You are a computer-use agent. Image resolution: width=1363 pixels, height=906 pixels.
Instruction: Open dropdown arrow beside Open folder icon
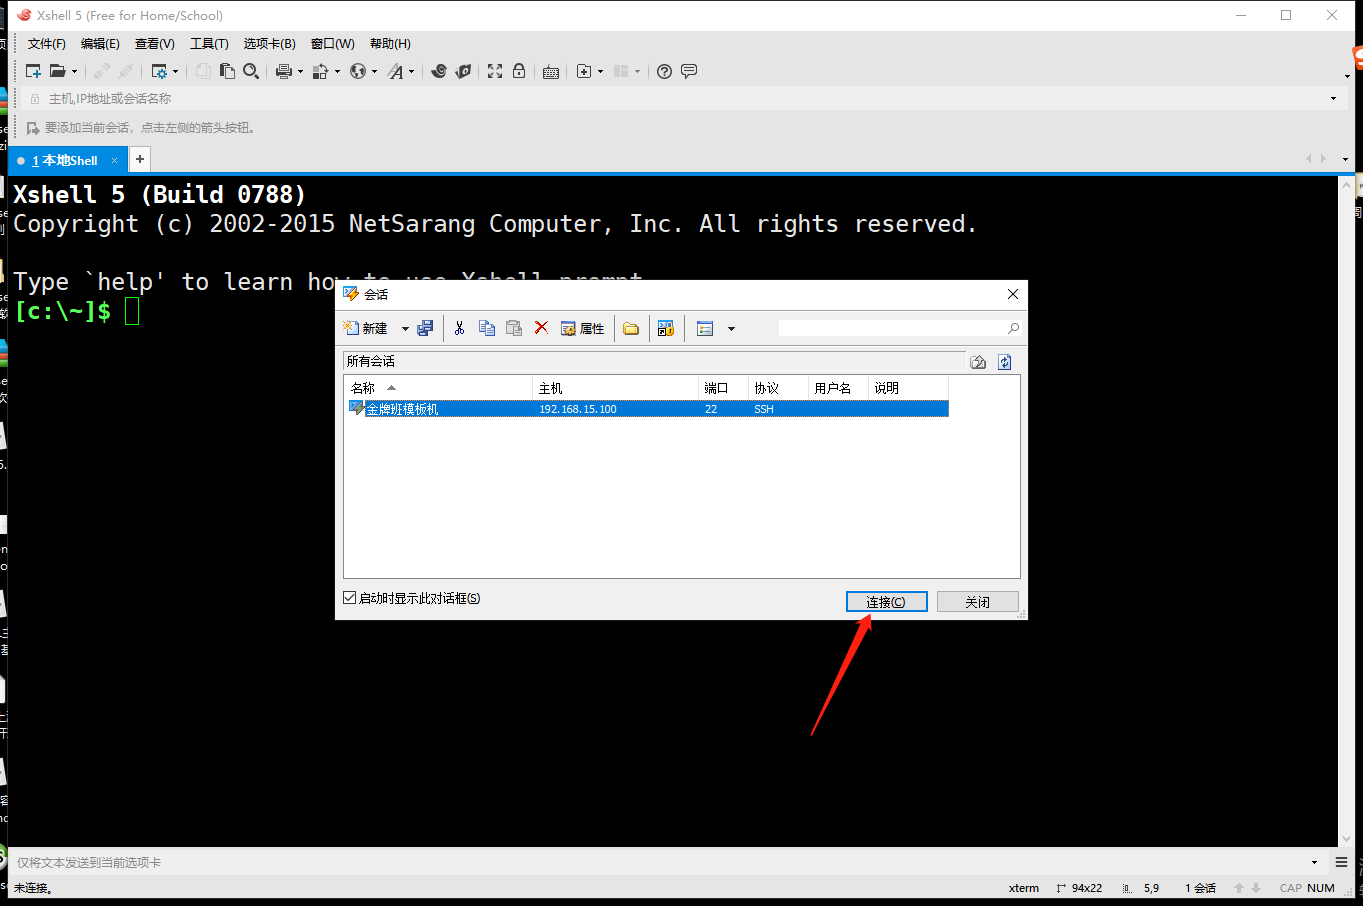click(74, 71)
